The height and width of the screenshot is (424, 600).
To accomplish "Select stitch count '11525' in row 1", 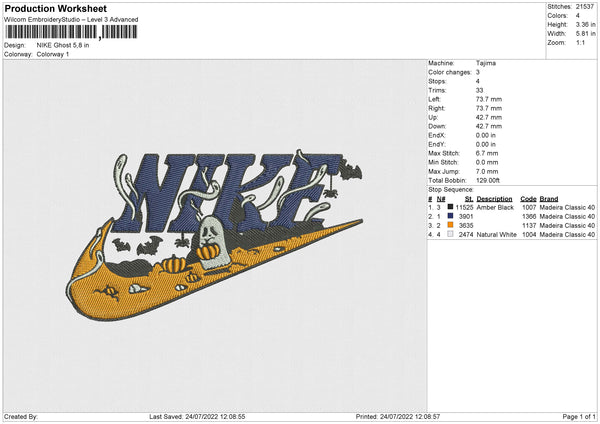I will (465, 207).
